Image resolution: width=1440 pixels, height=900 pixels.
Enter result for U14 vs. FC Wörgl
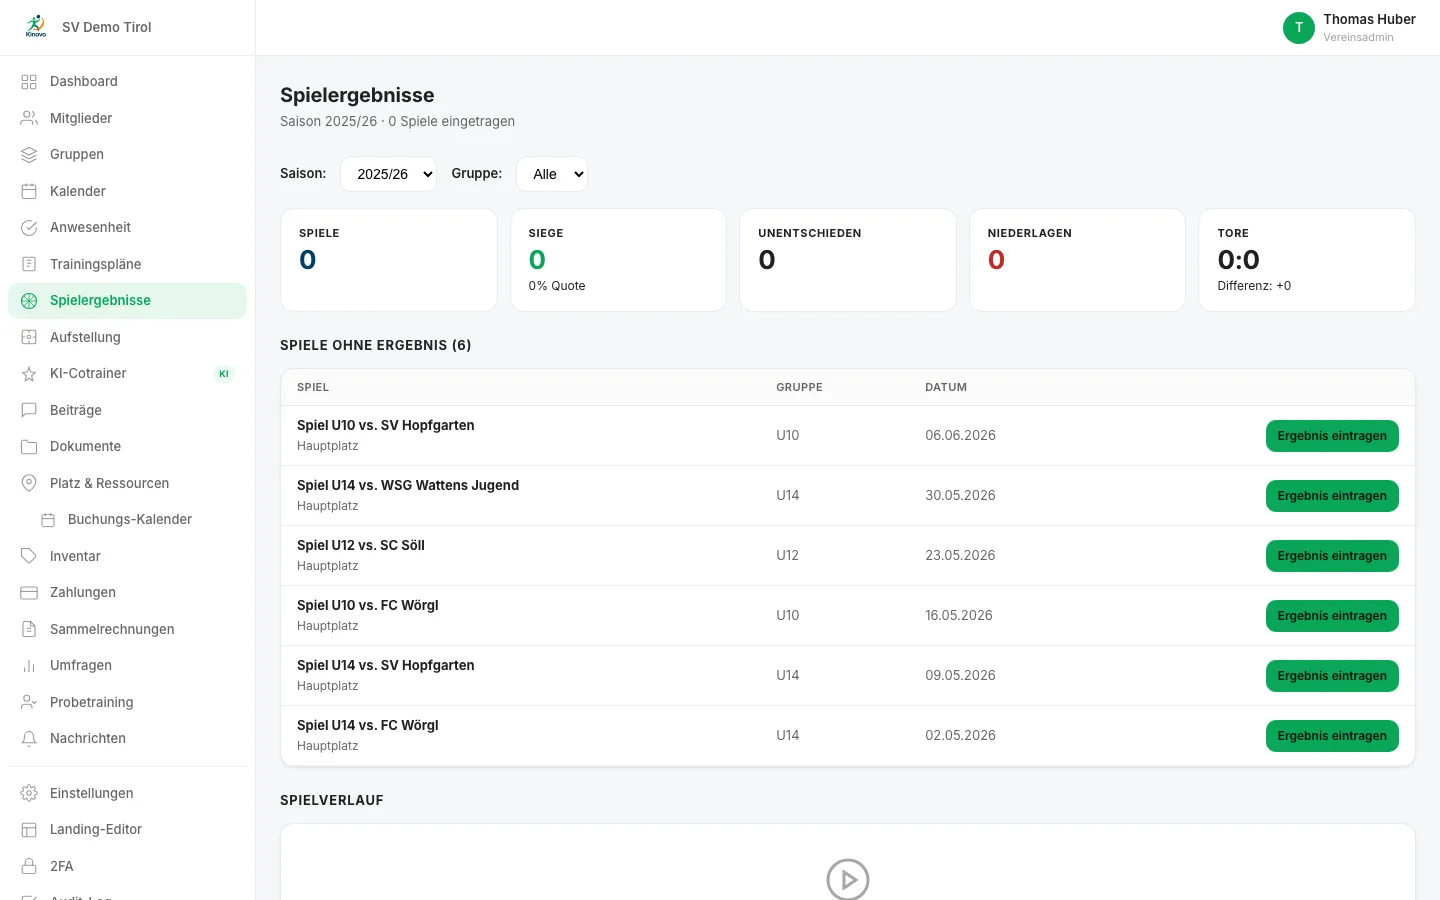click(x=1332, y=736)
